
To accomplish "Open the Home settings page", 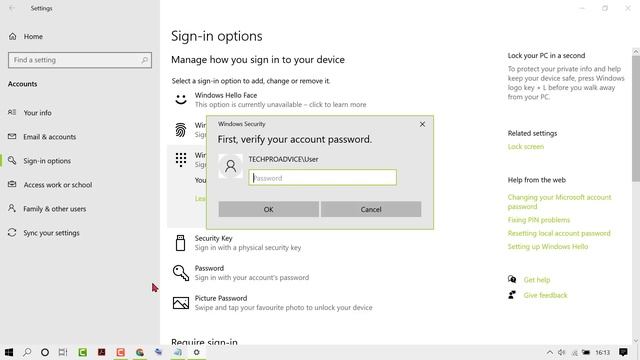I will tap(33, 36).
